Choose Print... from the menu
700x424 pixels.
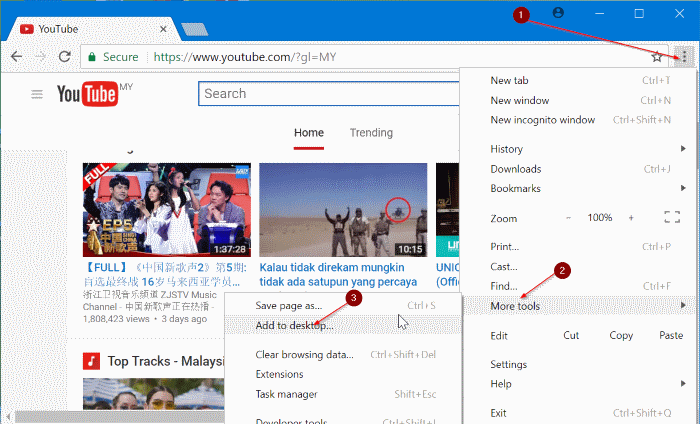(579, 247)
